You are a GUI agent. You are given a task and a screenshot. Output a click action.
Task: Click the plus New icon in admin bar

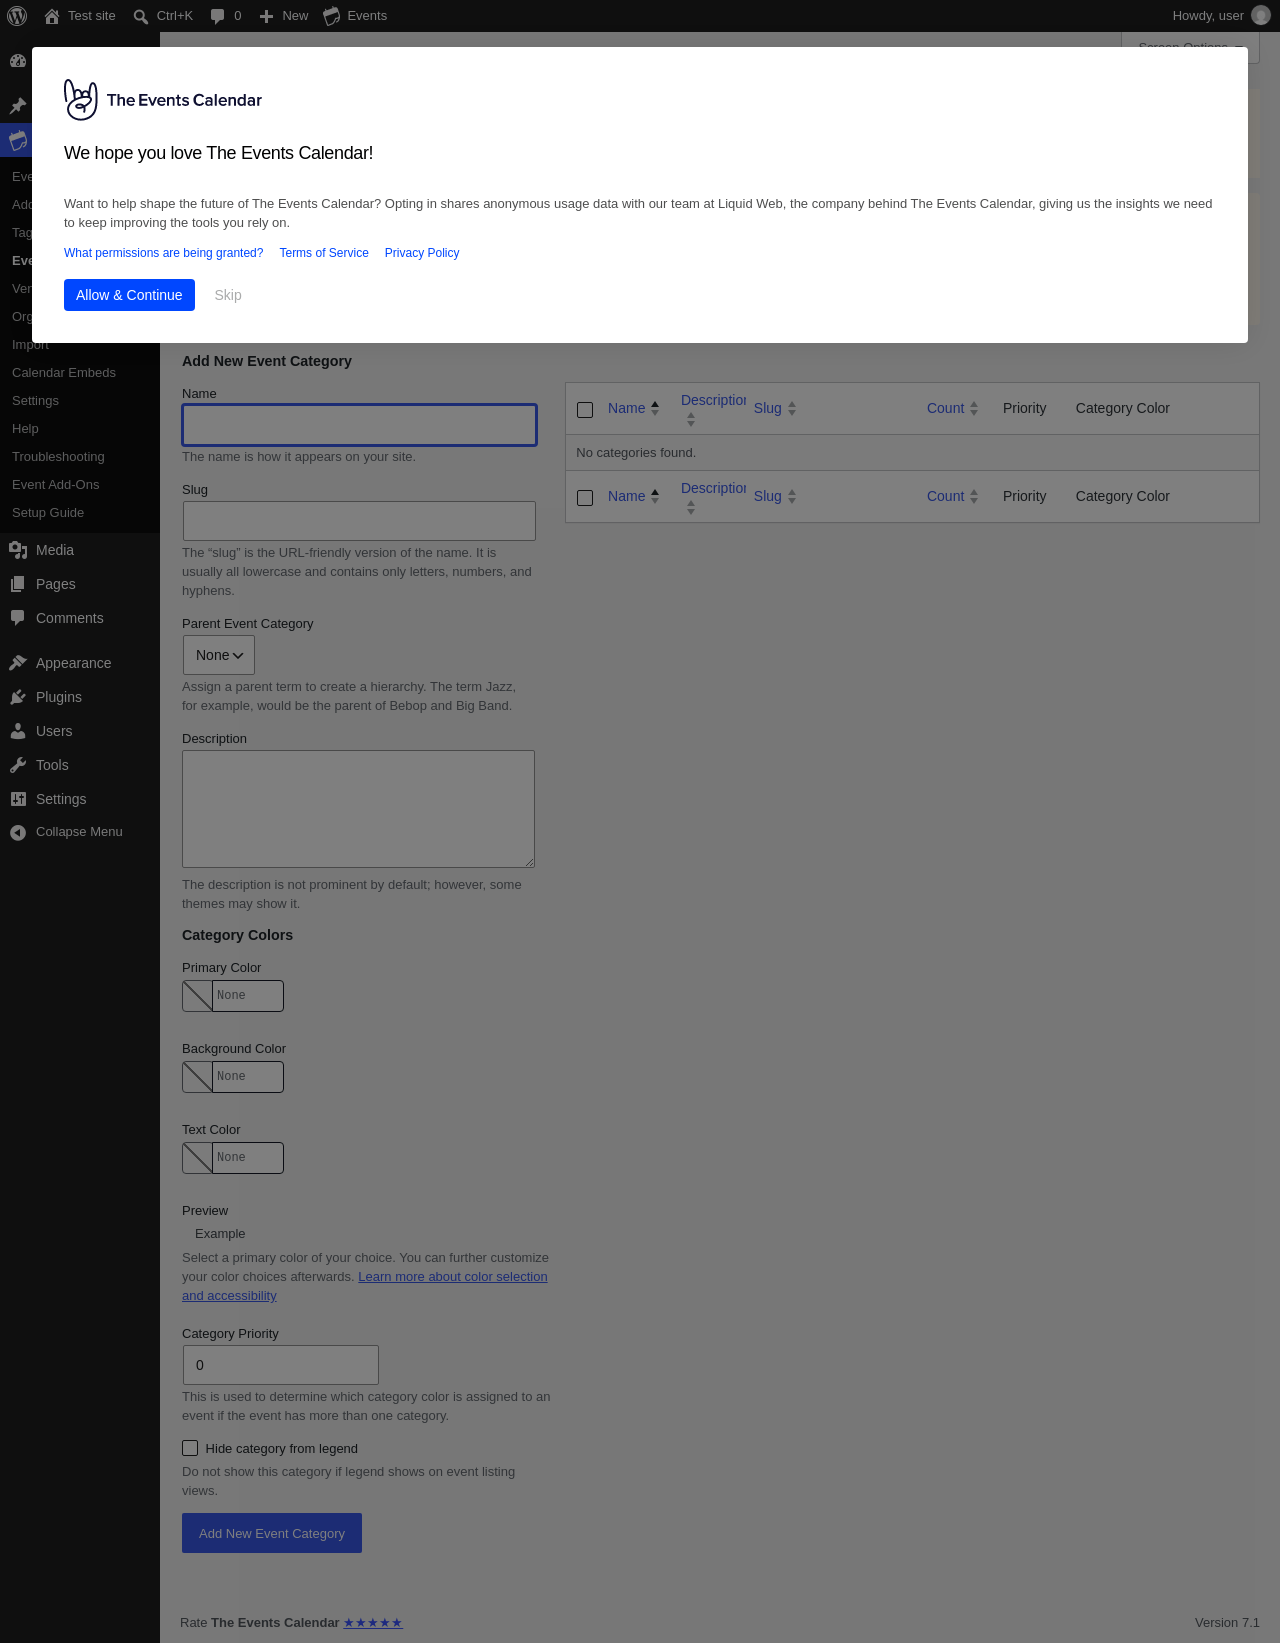pyautogui.click(x=266, y=16)
